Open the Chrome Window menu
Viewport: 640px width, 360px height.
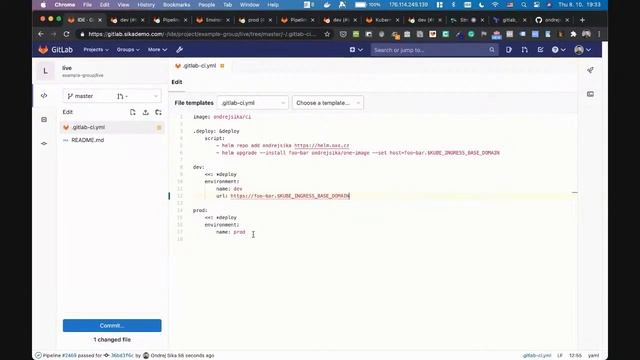coord(249,5)
